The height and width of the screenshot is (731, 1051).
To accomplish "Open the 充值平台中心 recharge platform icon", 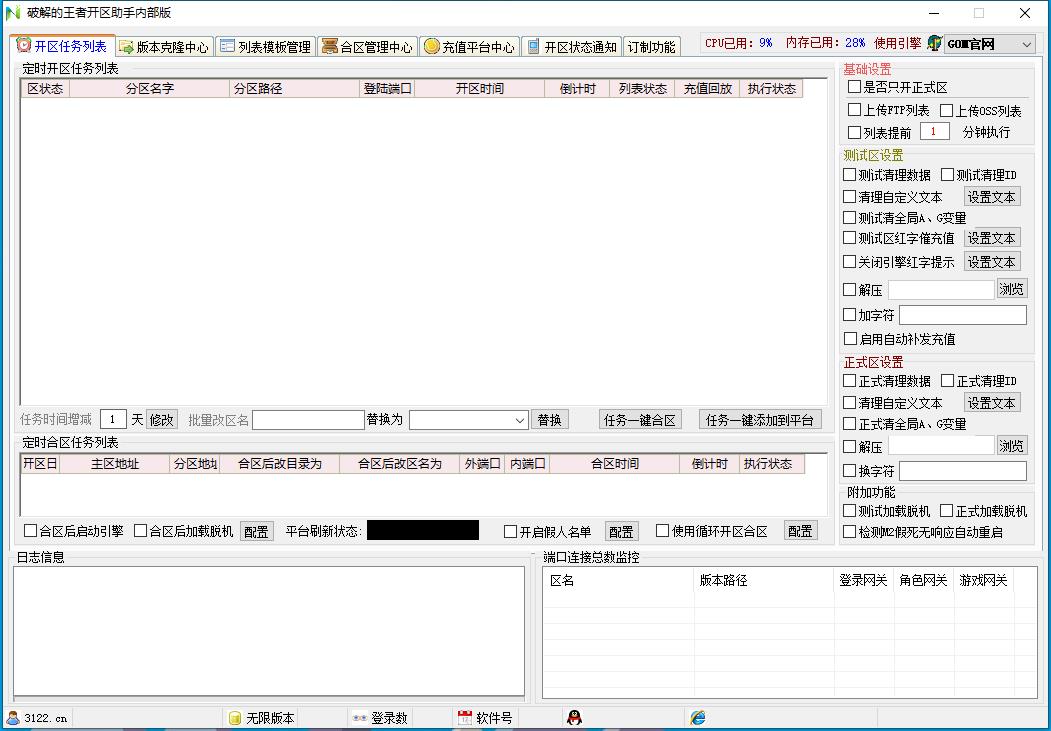I will point(430,45).
